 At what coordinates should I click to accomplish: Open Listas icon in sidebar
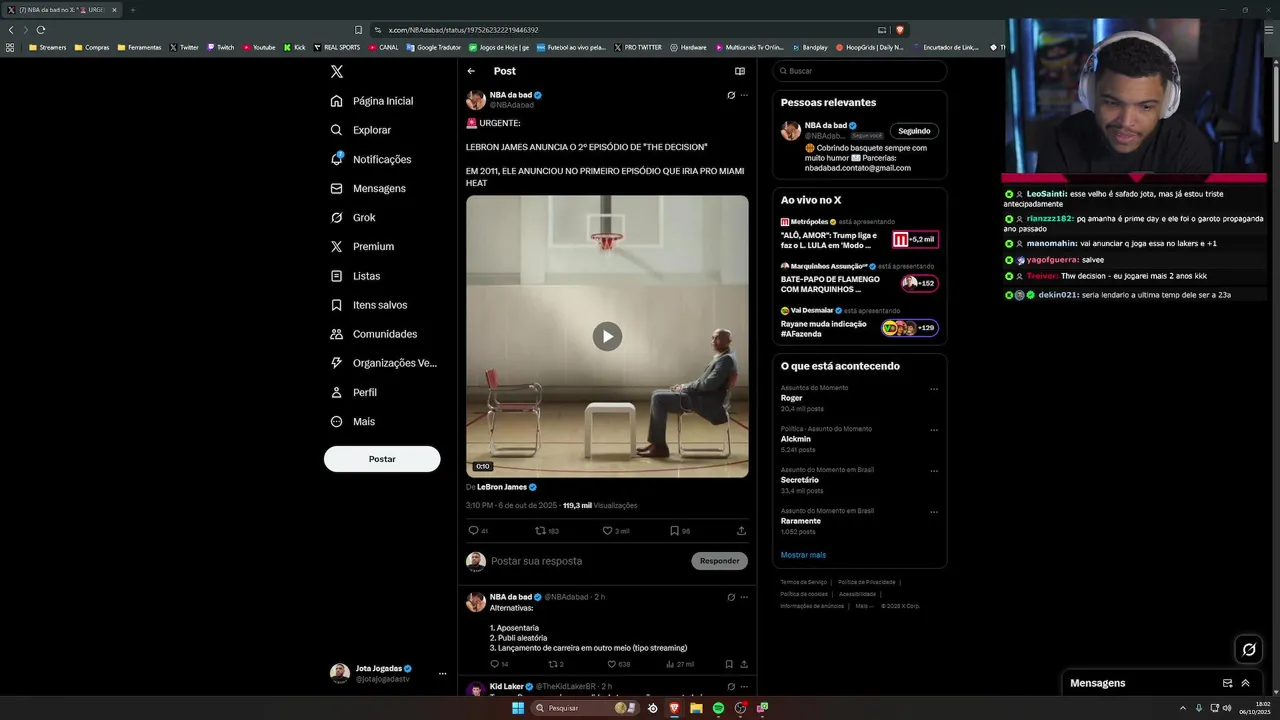pos(337,276)
